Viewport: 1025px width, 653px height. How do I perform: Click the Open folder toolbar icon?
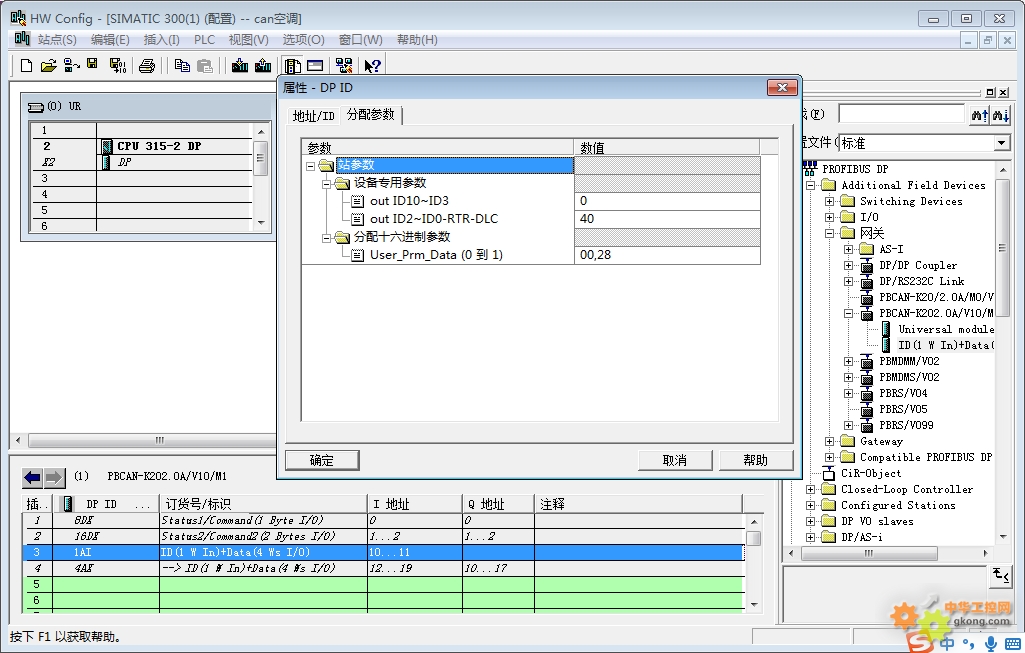click(48, 65)
